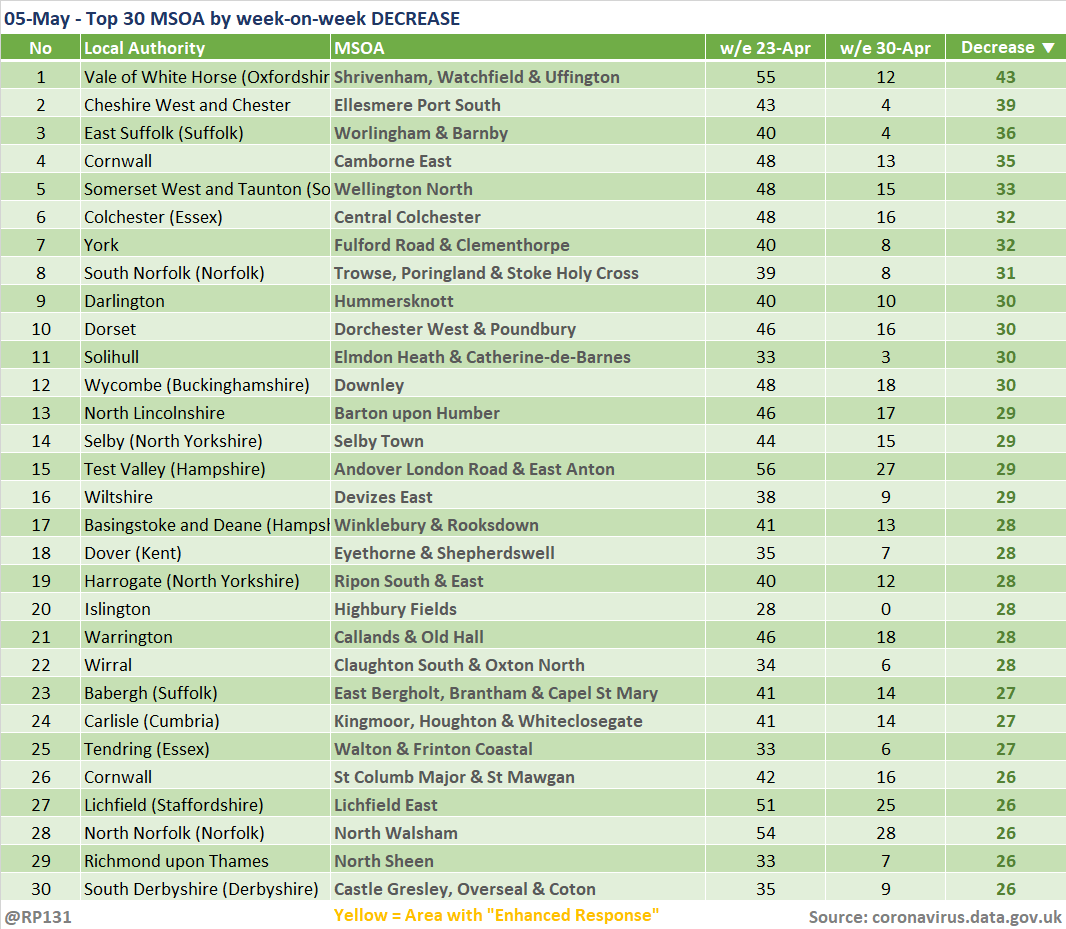
Task: Select cell 'Claughton South & Oxton North'
Action: pyautogui.click(x=517, y=664)
